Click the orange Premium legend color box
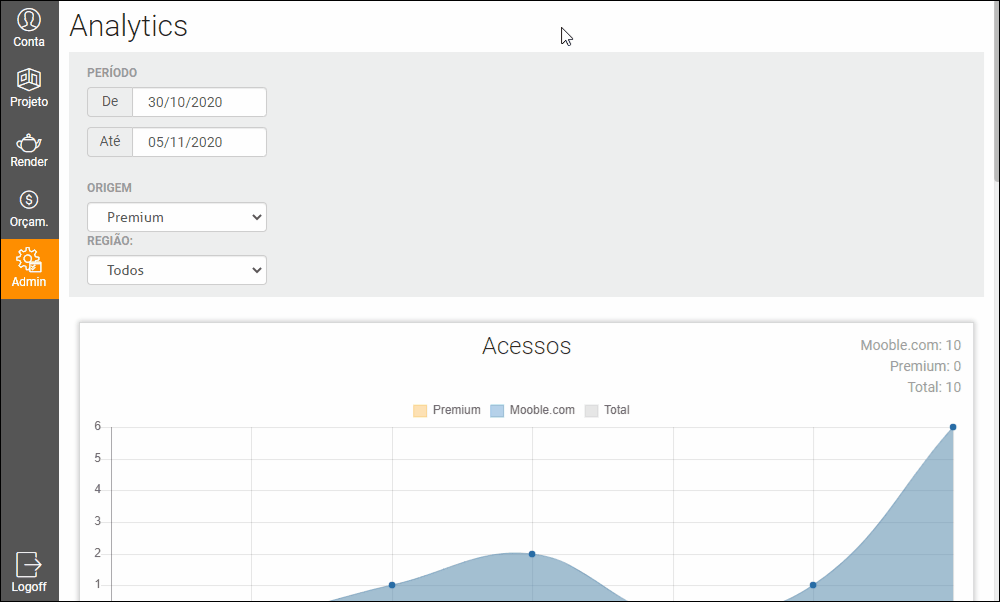This screenshot has width=1000, height=602. 420,411
